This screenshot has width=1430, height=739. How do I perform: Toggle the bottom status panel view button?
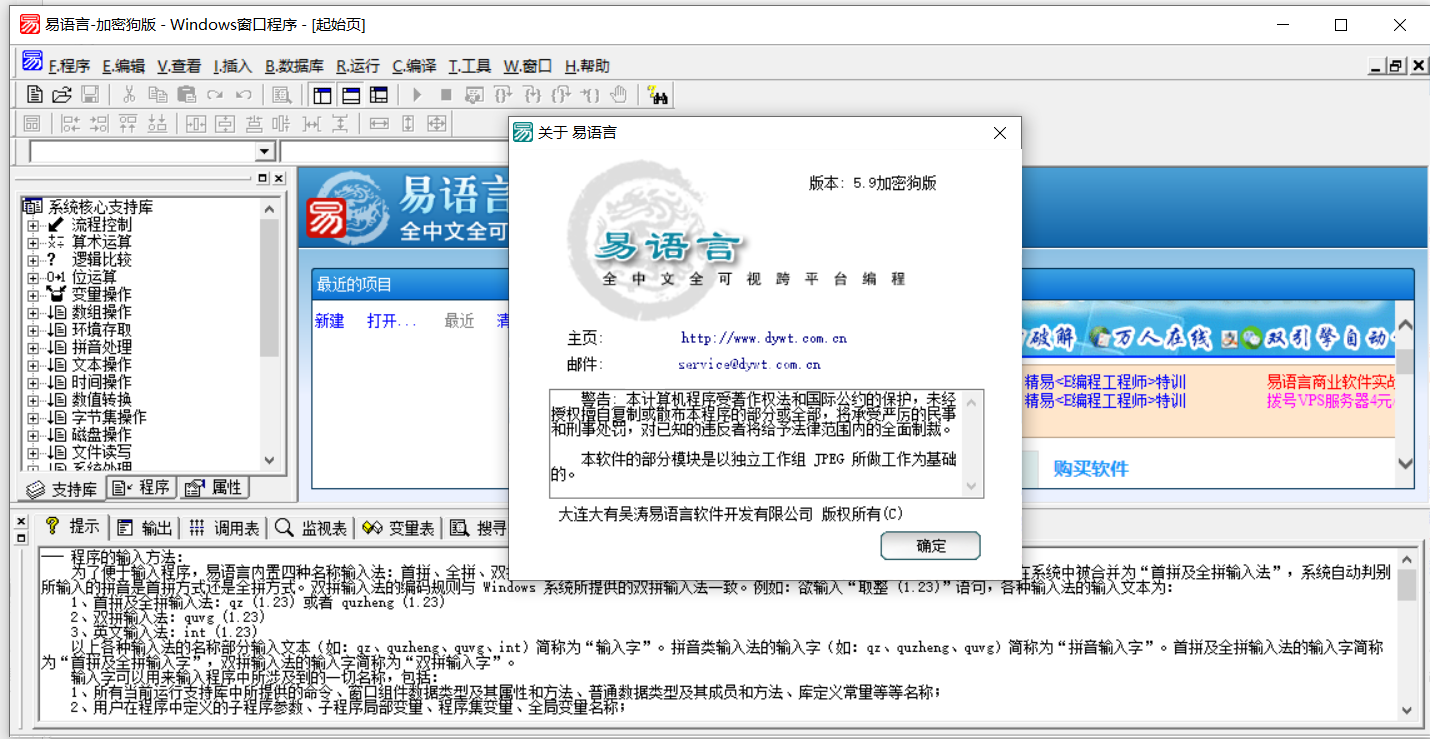[351, 95]
